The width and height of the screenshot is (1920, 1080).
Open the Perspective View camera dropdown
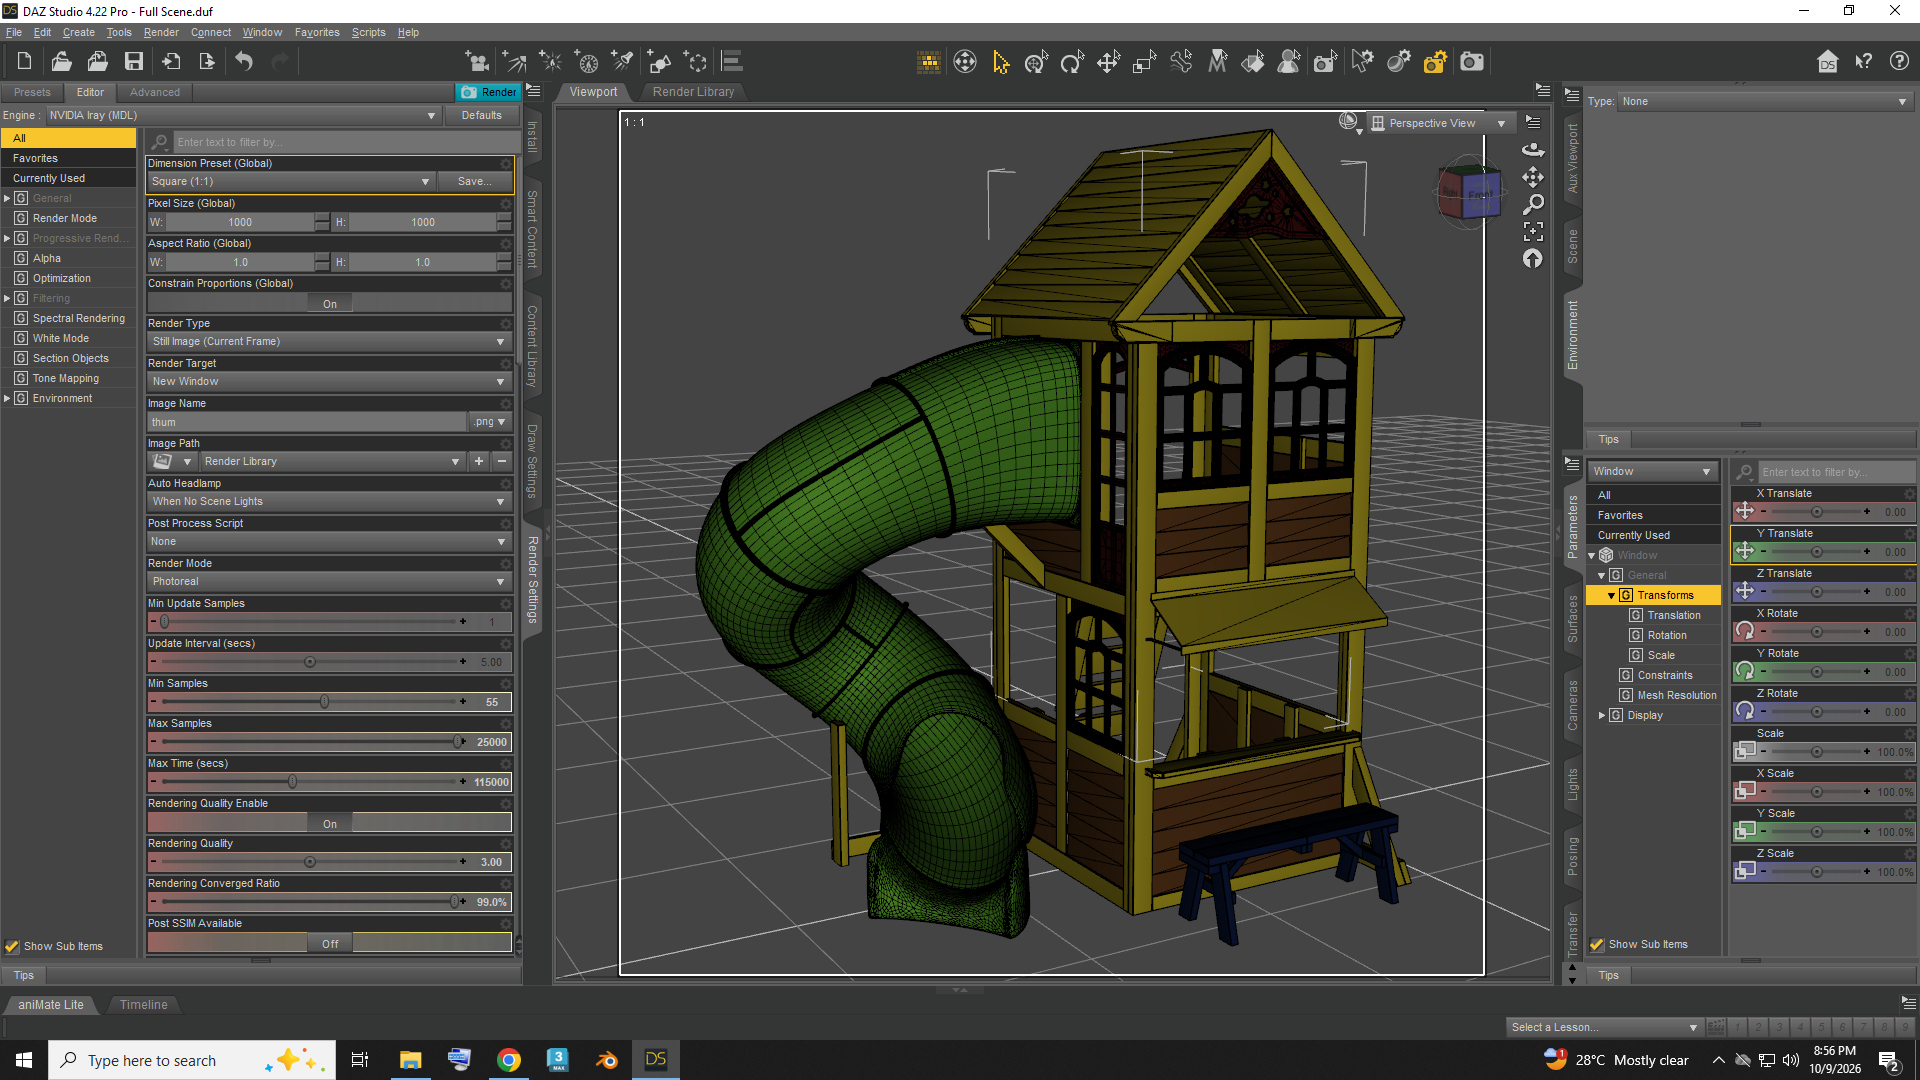click(x=1440, y=123)
